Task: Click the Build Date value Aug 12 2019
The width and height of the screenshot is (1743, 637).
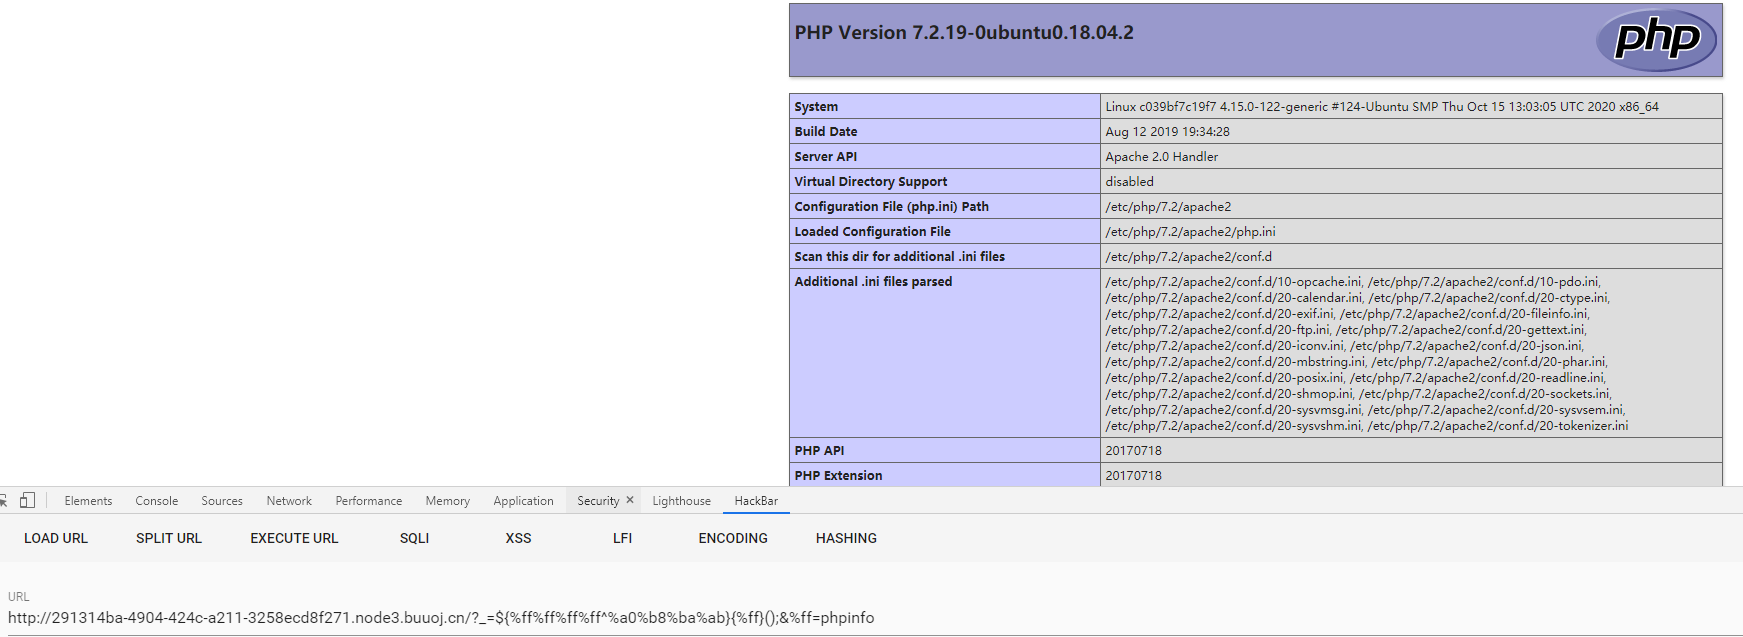Action: [x=1167, y=132]
